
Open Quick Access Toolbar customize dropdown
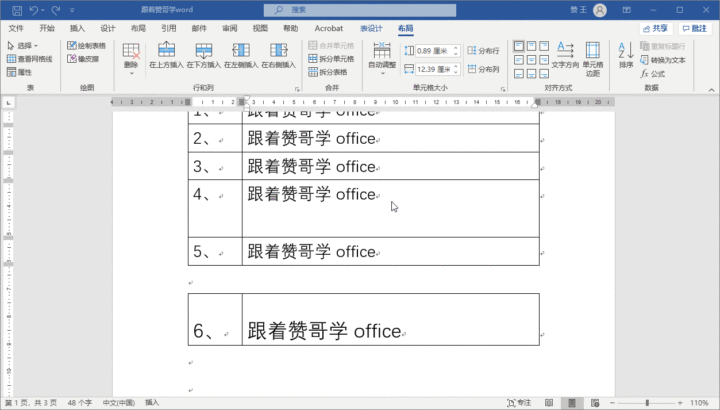coord(72,10)
